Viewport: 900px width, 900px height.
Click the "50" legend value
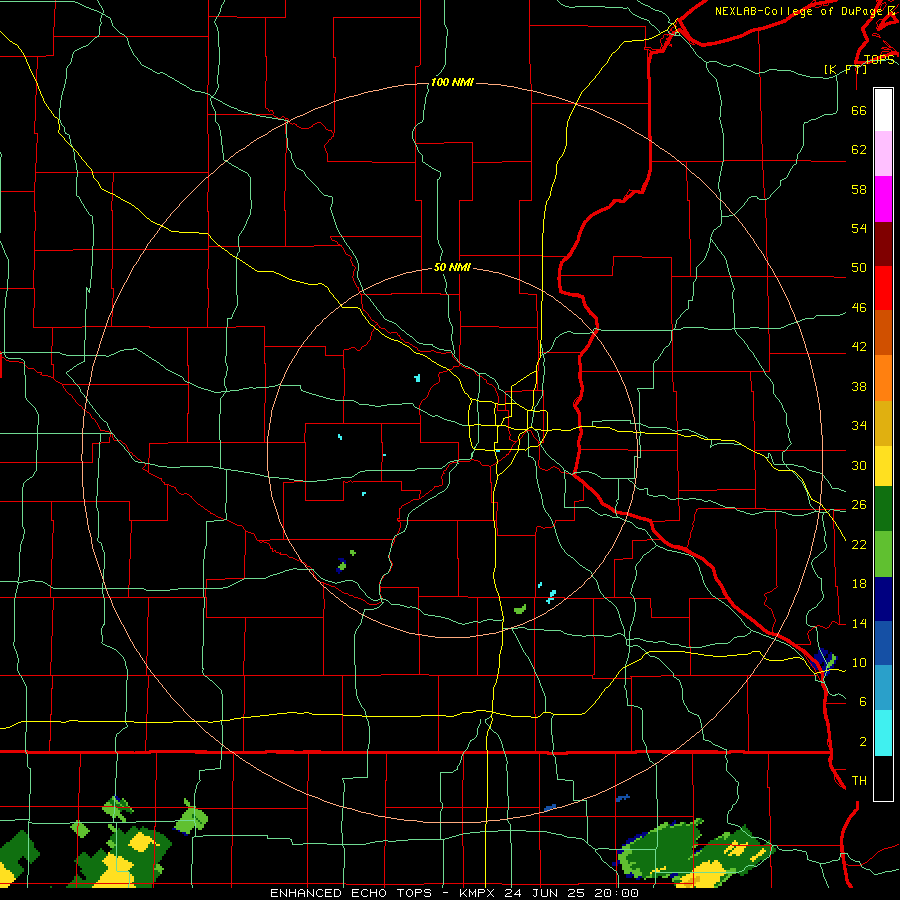tap(859, 268)
